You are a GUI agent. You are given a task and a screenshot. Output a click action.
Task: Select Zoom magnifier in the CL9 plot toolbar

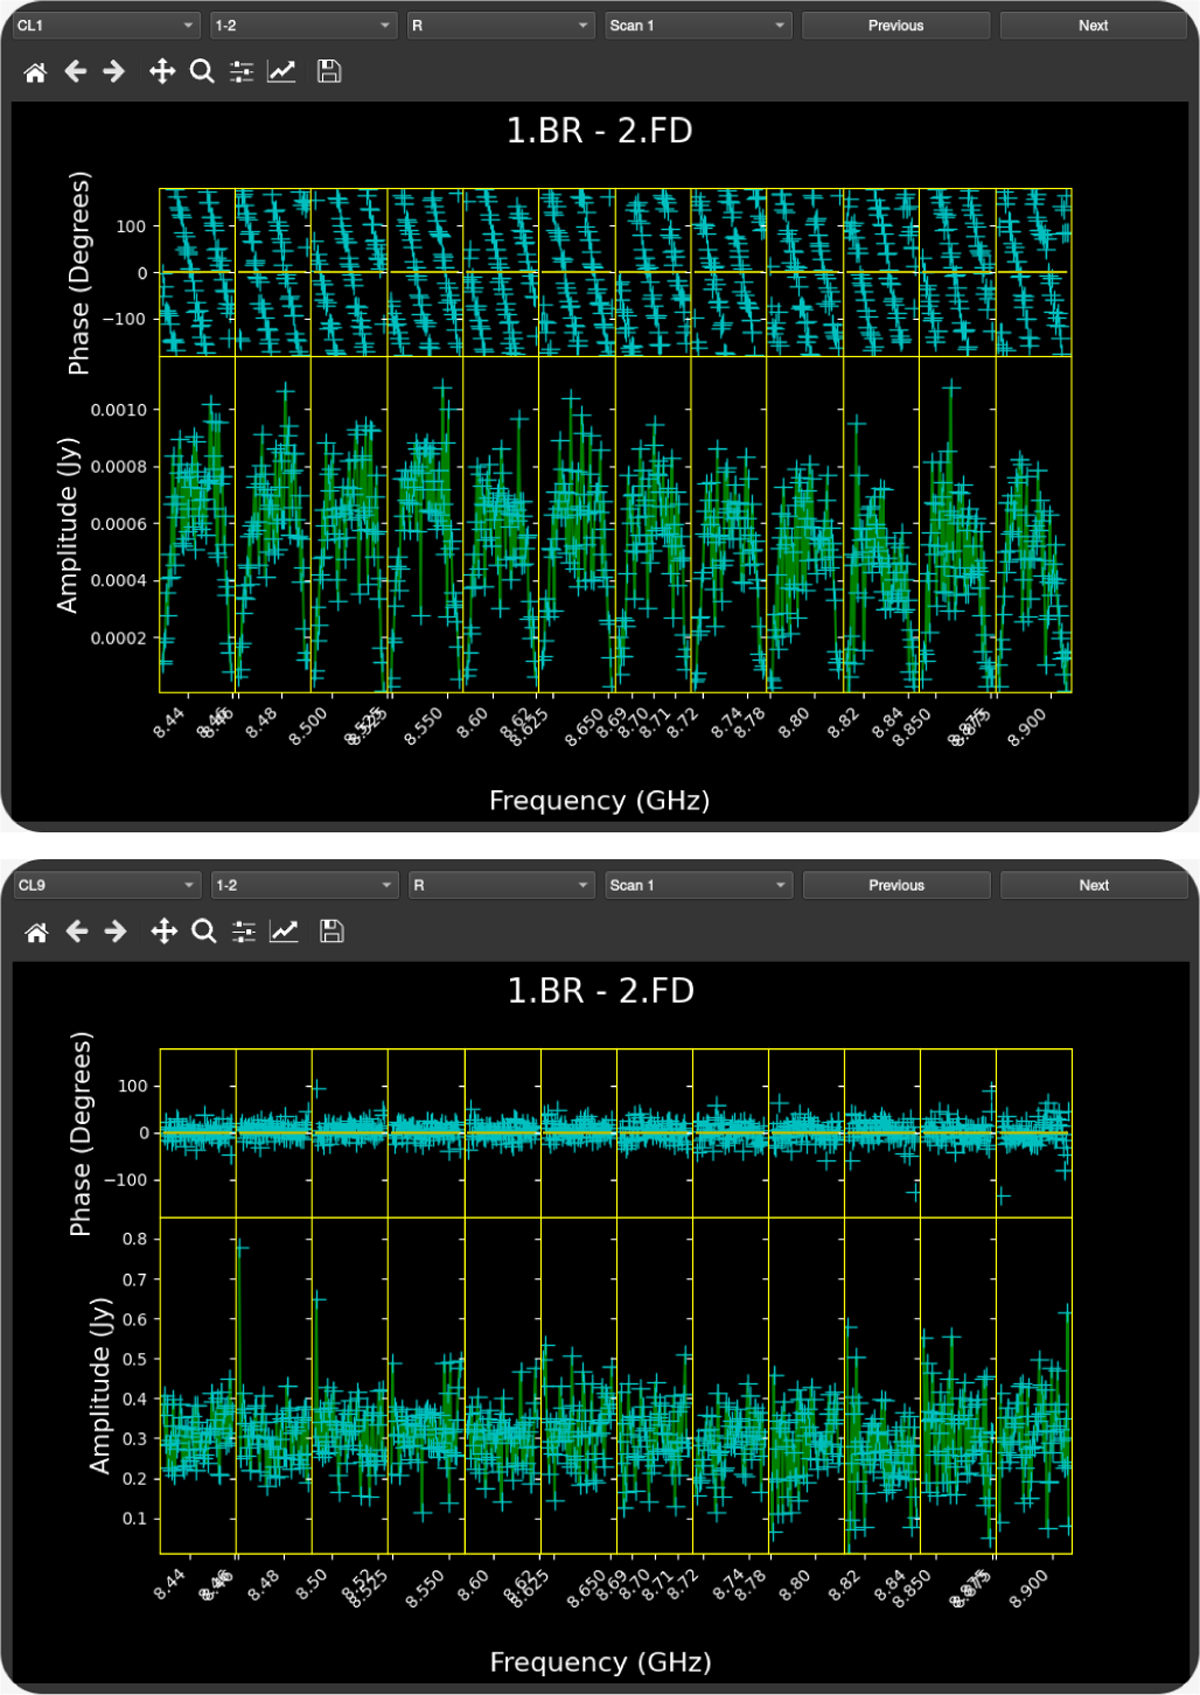pos(204,932)
